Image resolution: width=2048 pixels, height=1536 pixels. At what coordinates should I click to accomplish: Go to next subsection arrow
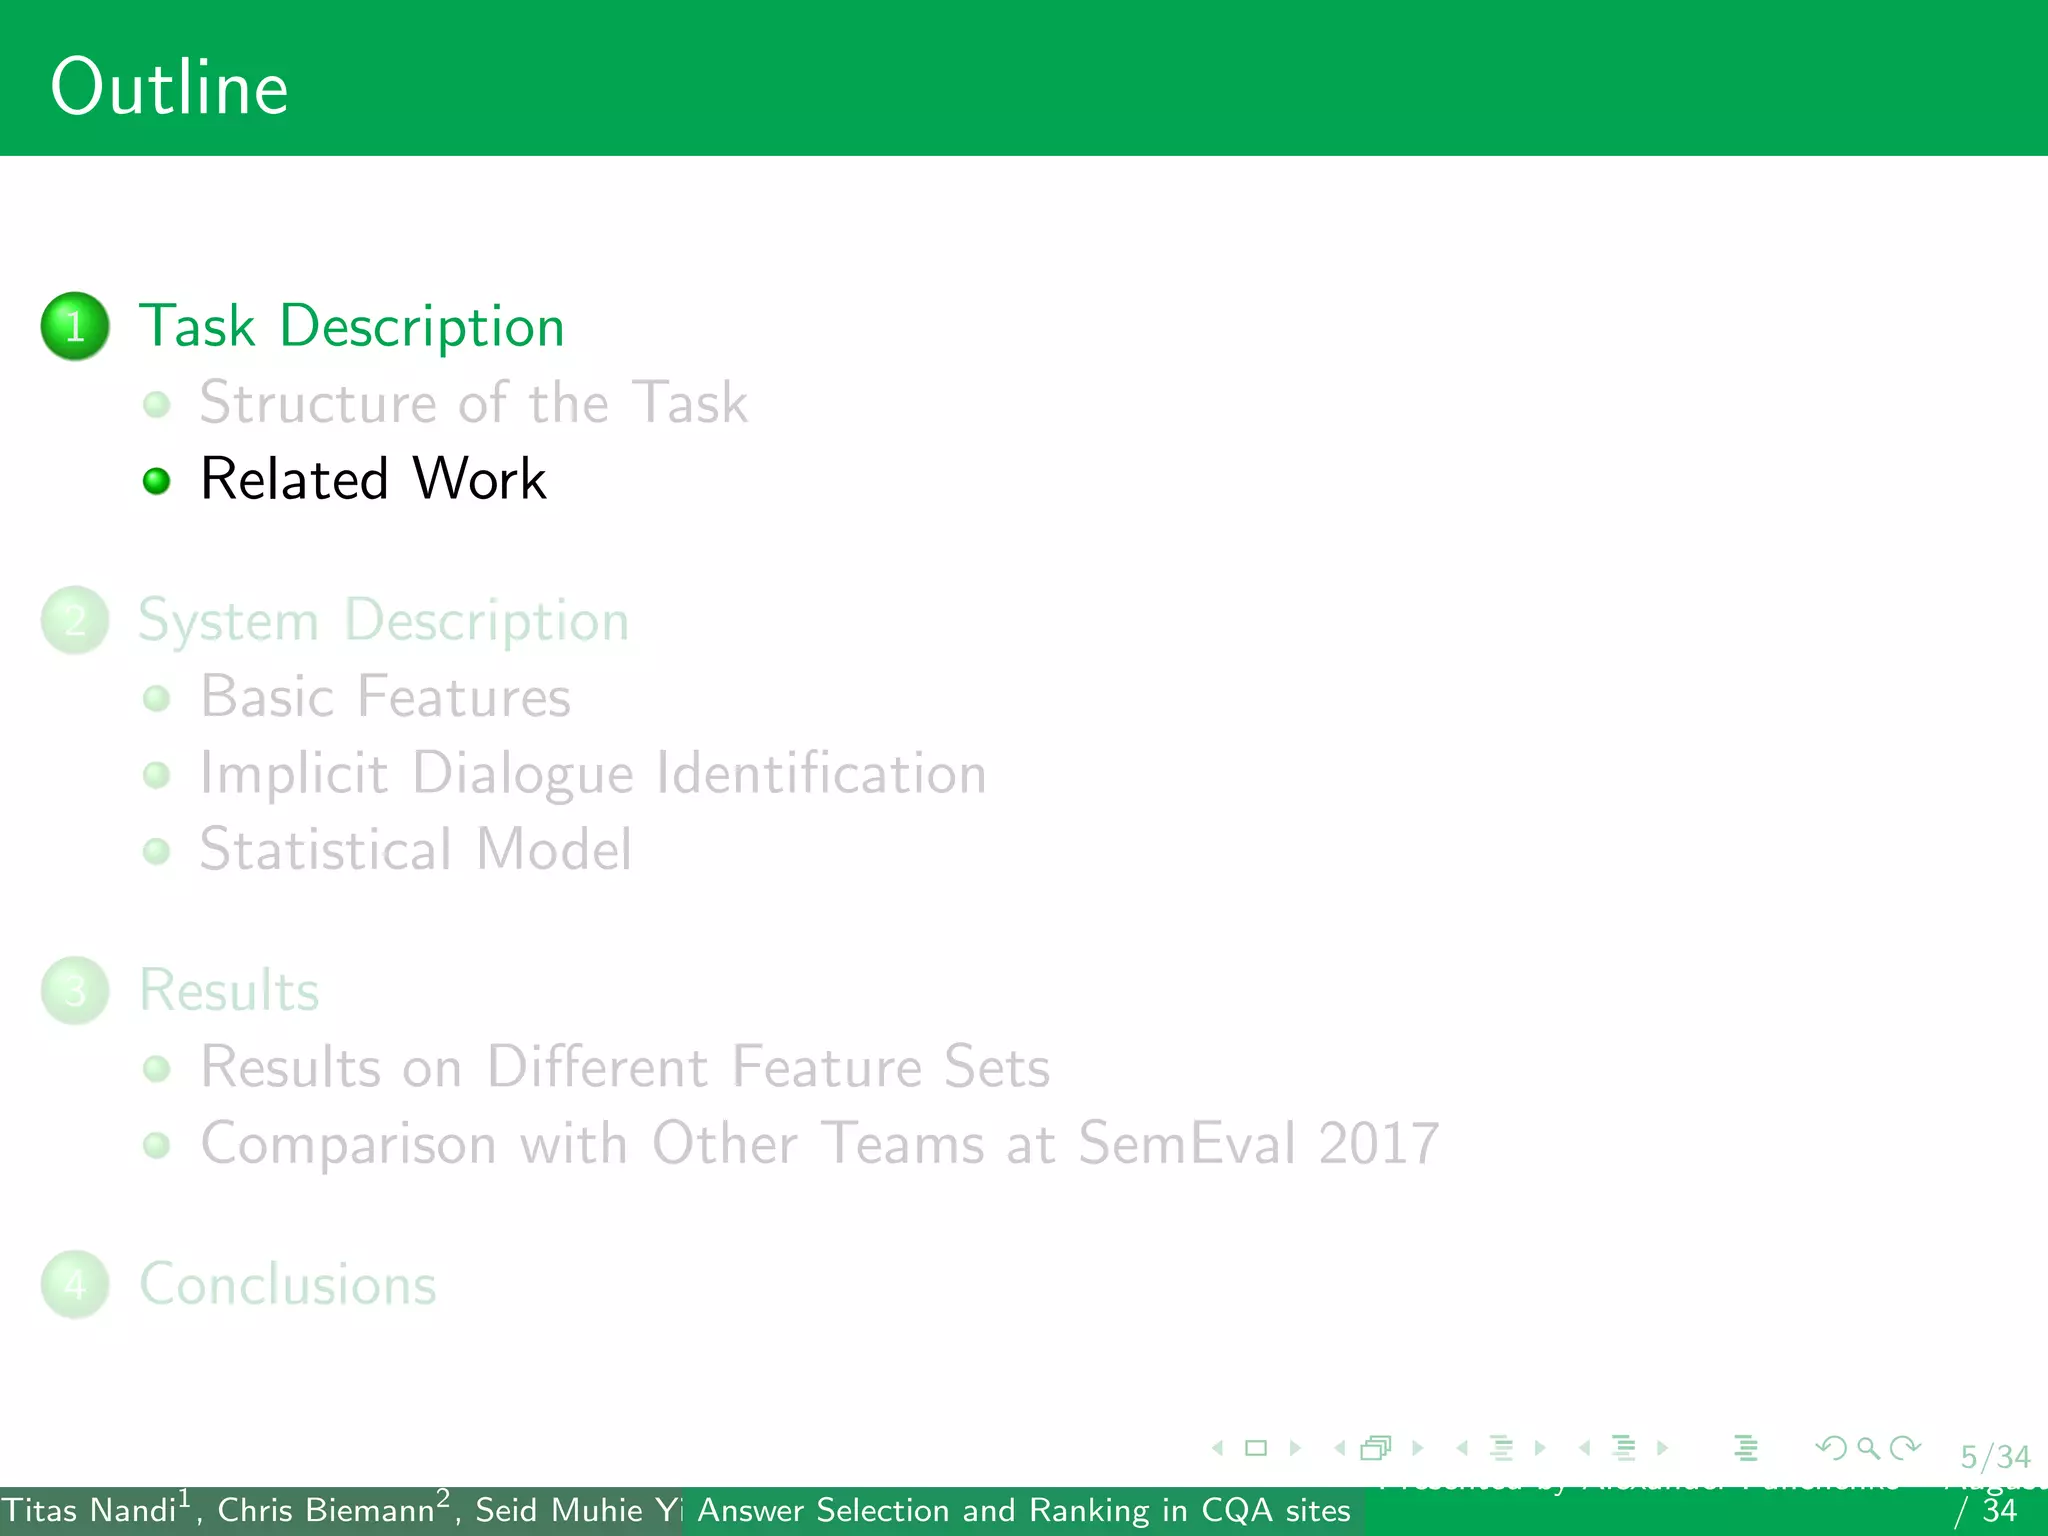tap(1540, 1448)
